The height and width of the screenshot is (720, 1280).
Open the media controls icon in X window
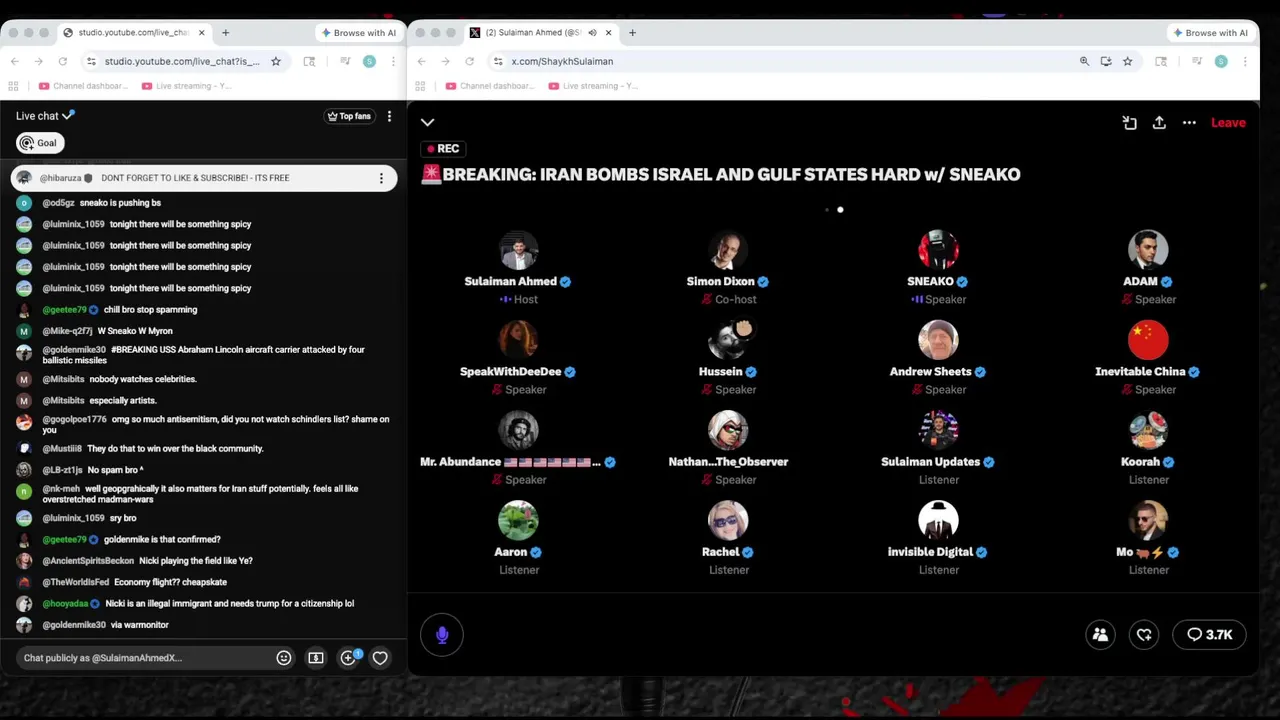coord(1197,61)
